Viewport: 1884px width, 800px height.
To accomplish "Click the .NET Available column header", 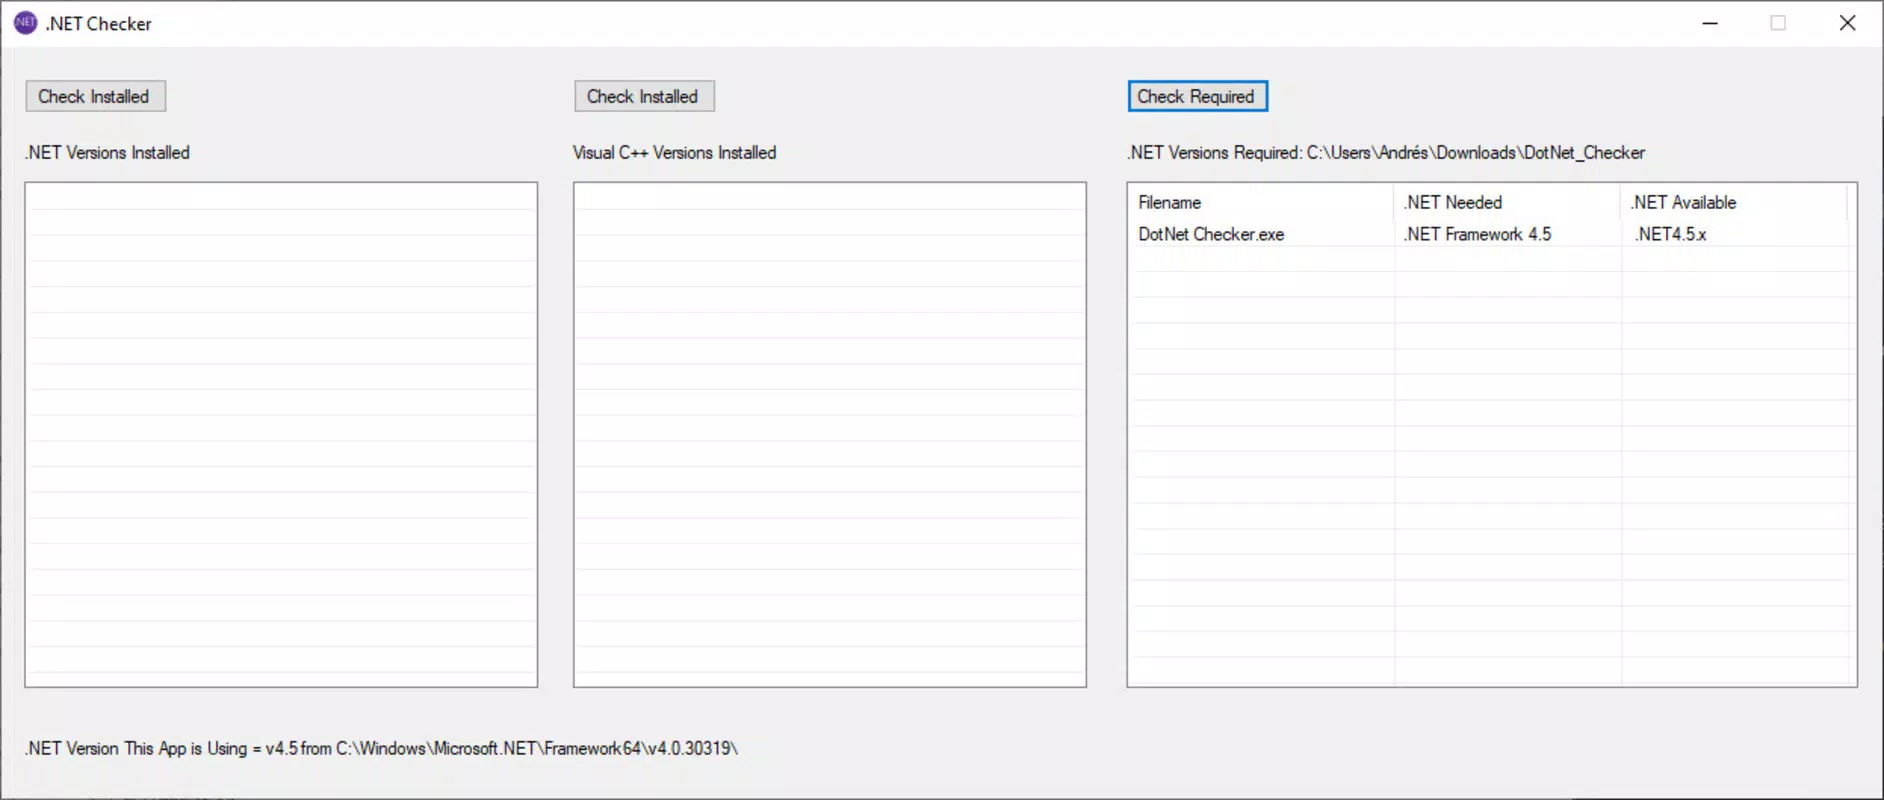I will (x=1733, y=202).
